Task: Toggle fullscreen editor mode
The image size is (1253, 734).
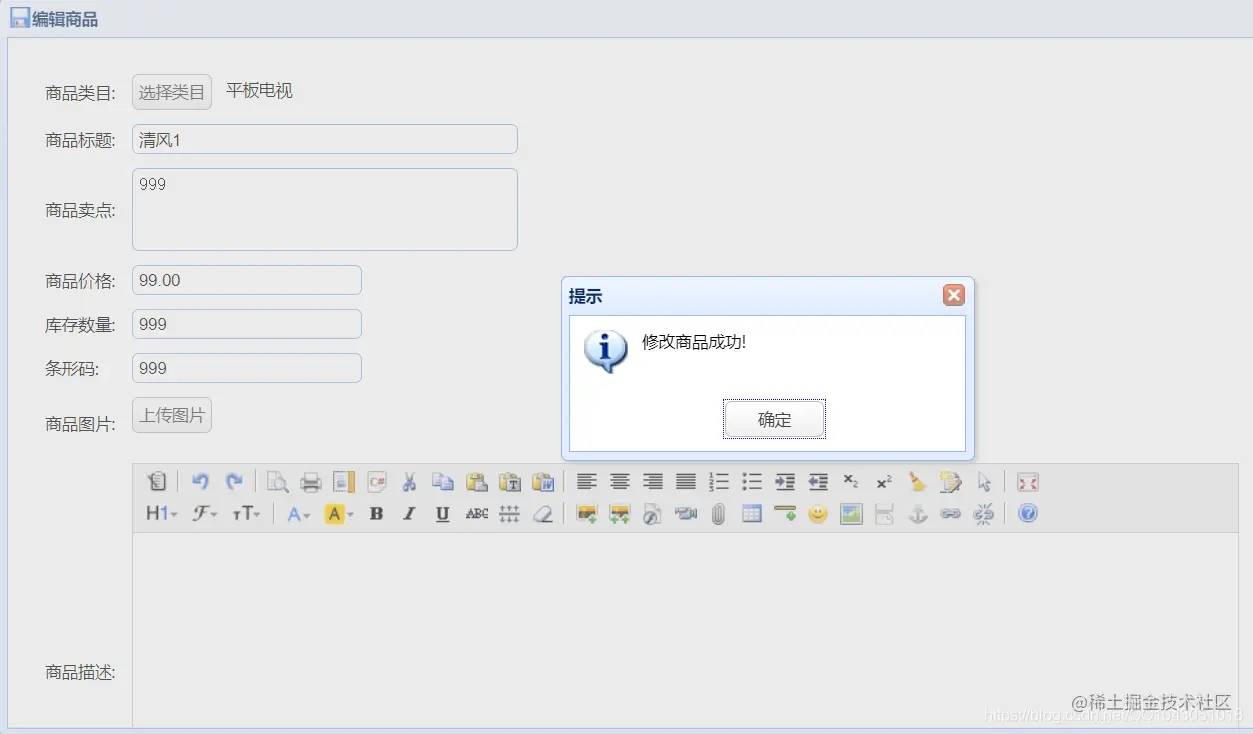Action: click(x=1028, y=482)
